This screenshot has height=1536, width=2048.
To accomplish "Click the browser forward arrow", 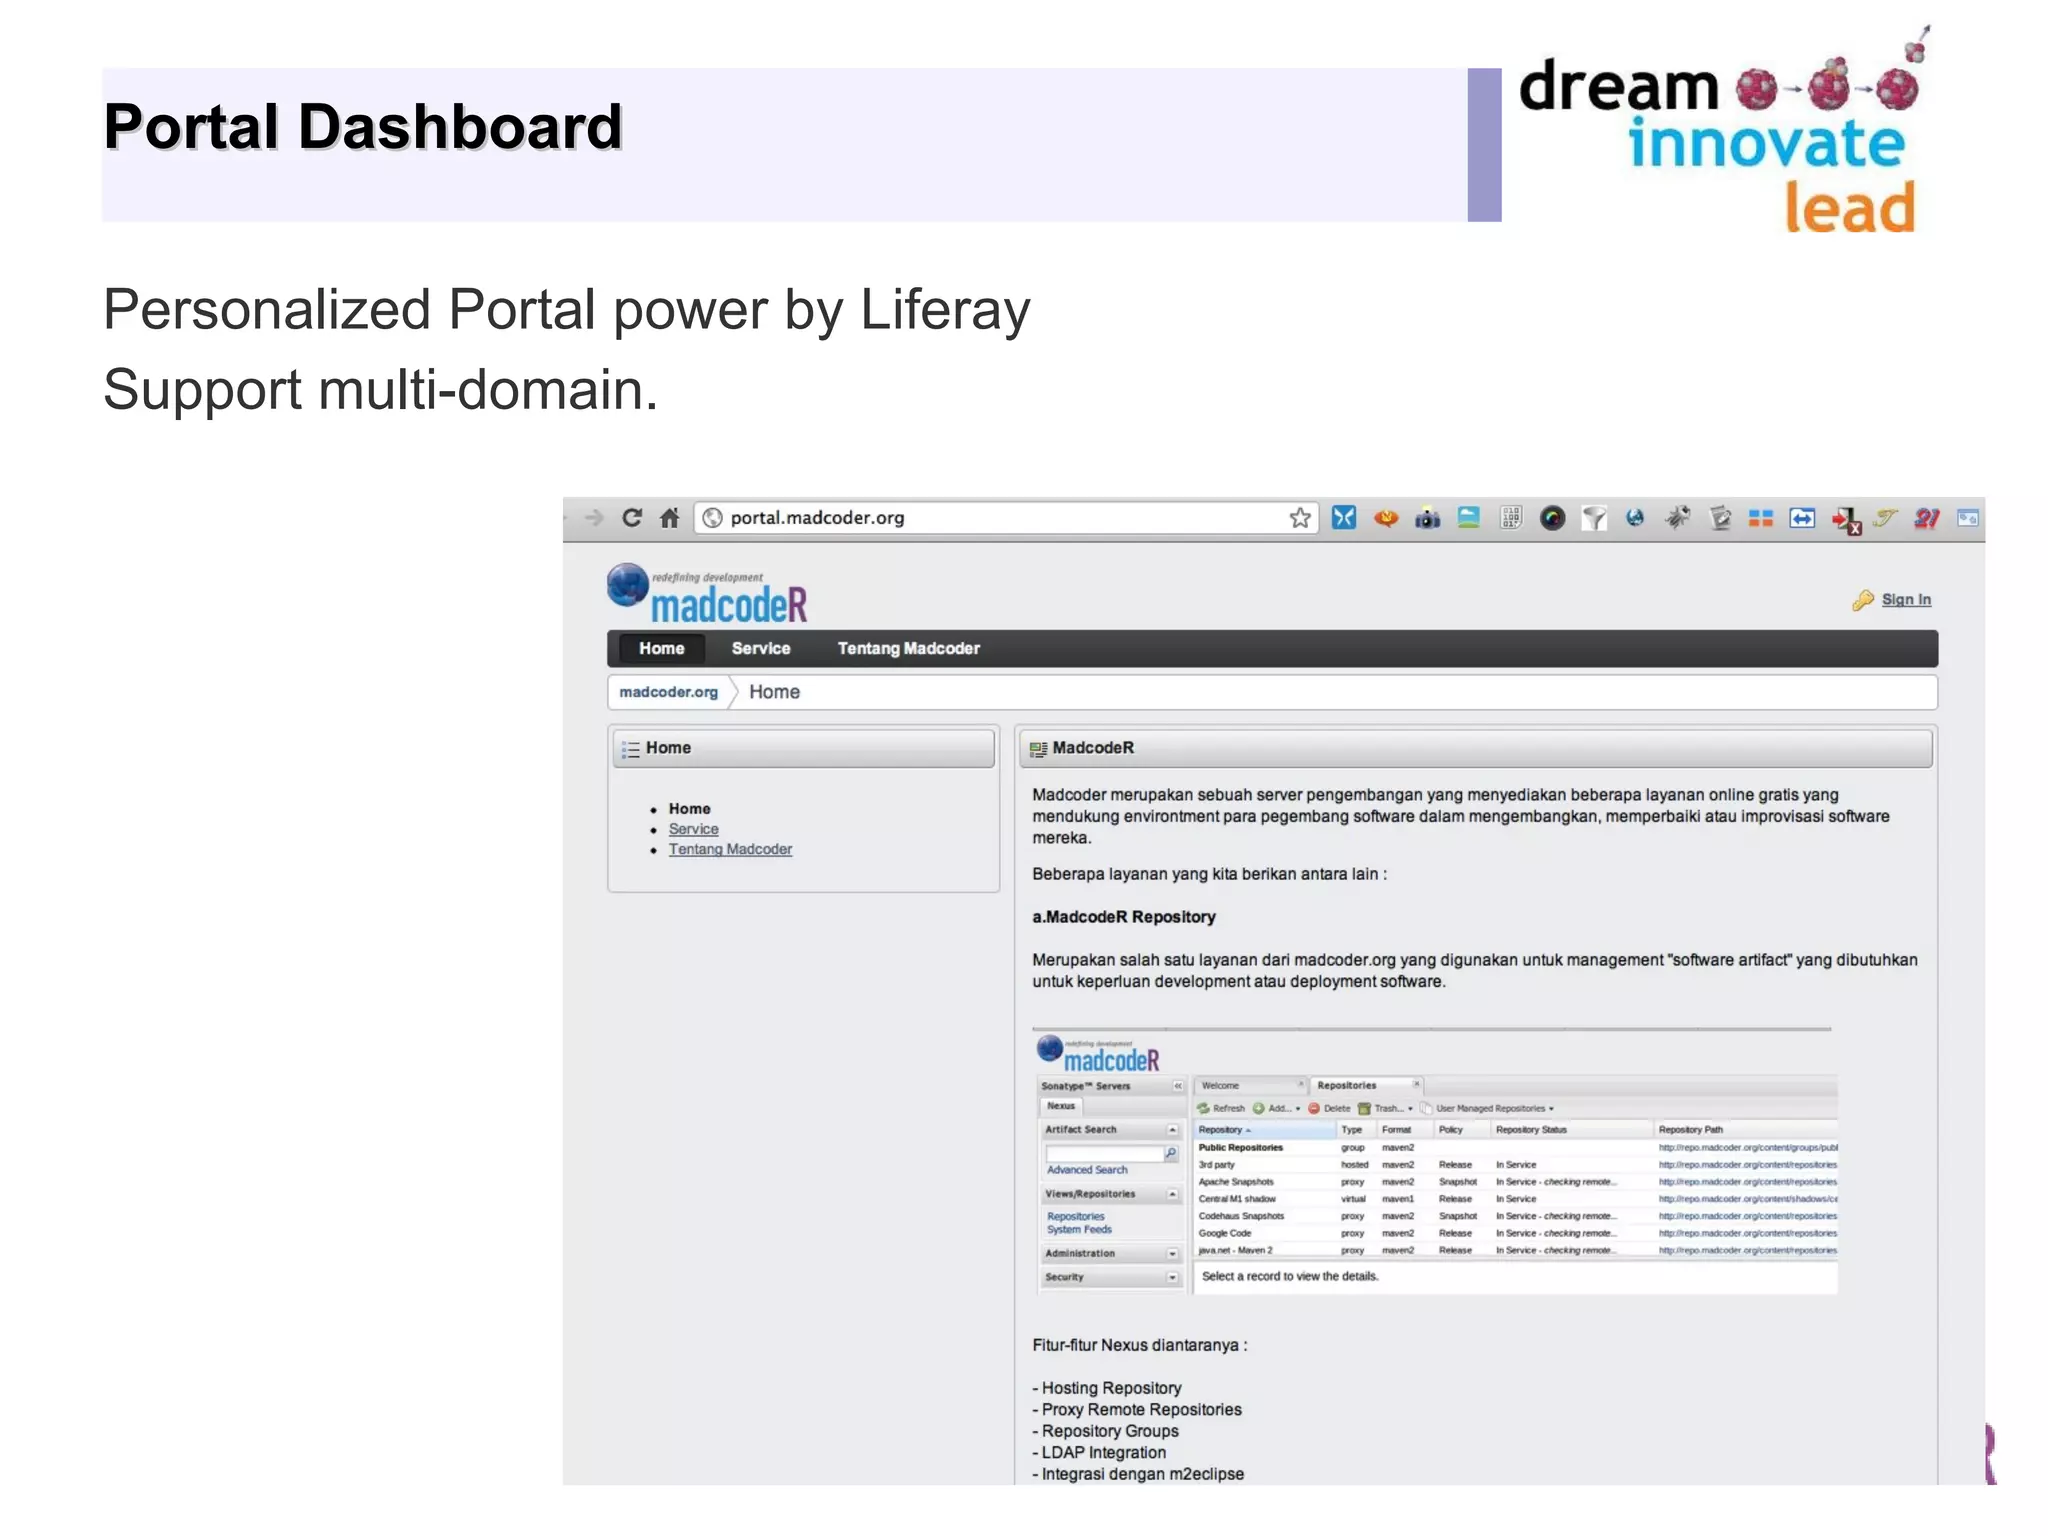I will (594, 517).
